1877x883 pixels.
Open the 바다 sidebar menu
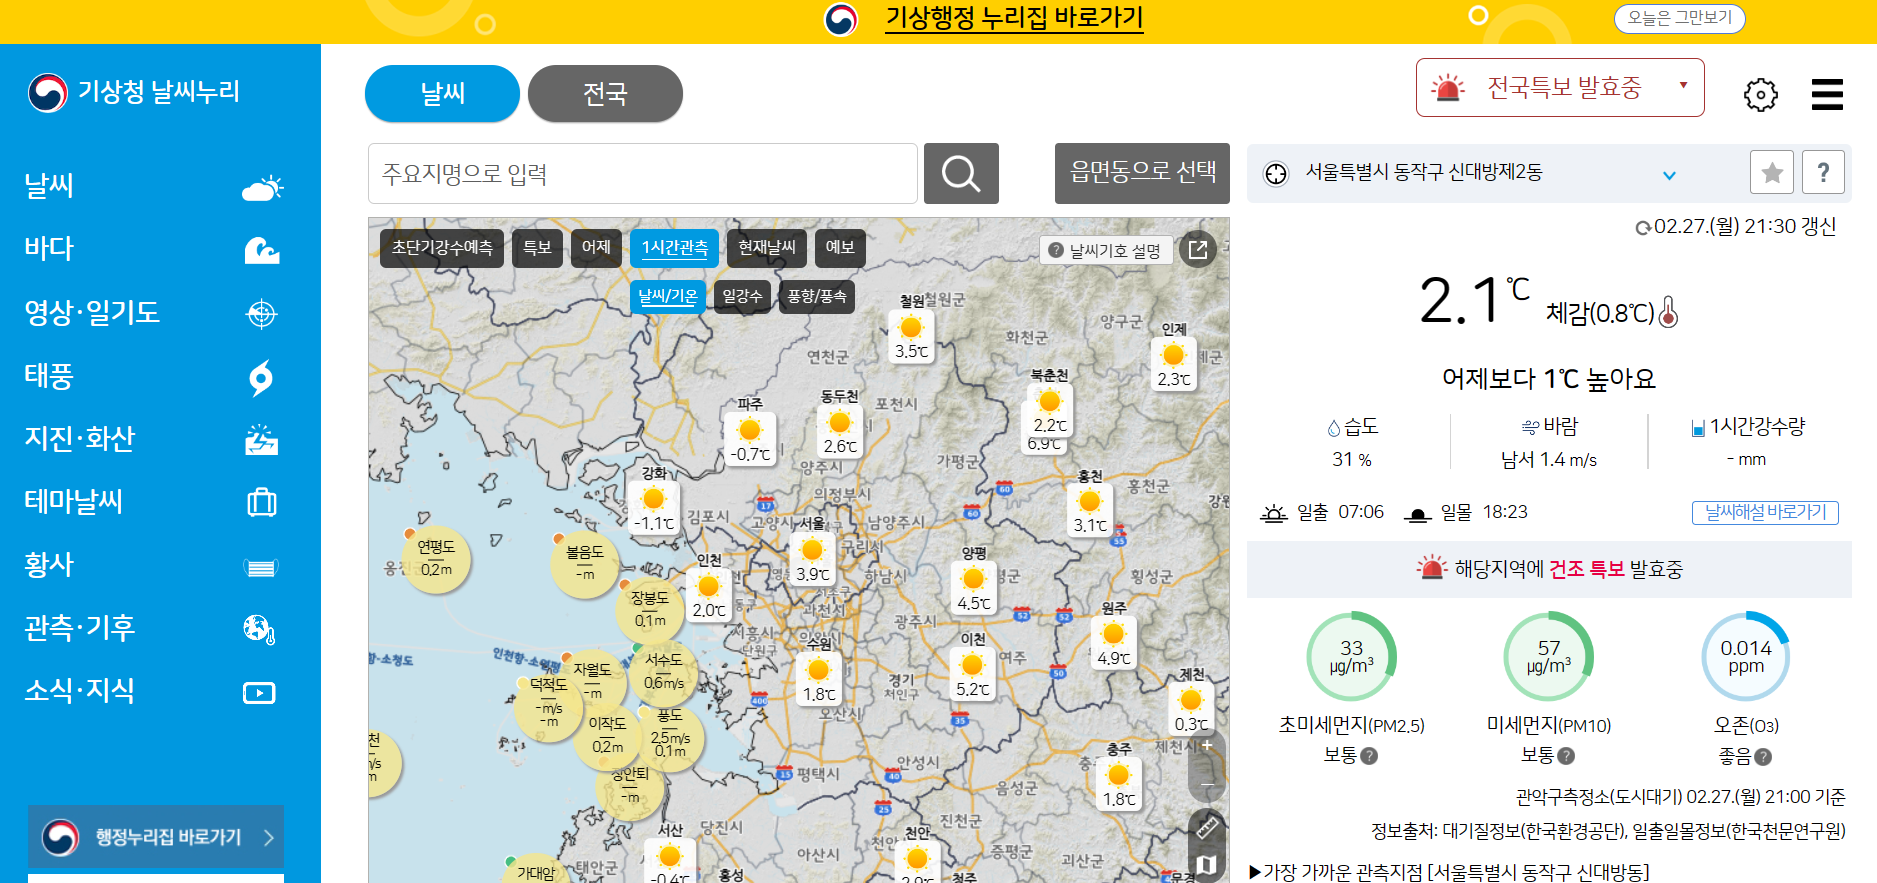[x=49, y=249]
